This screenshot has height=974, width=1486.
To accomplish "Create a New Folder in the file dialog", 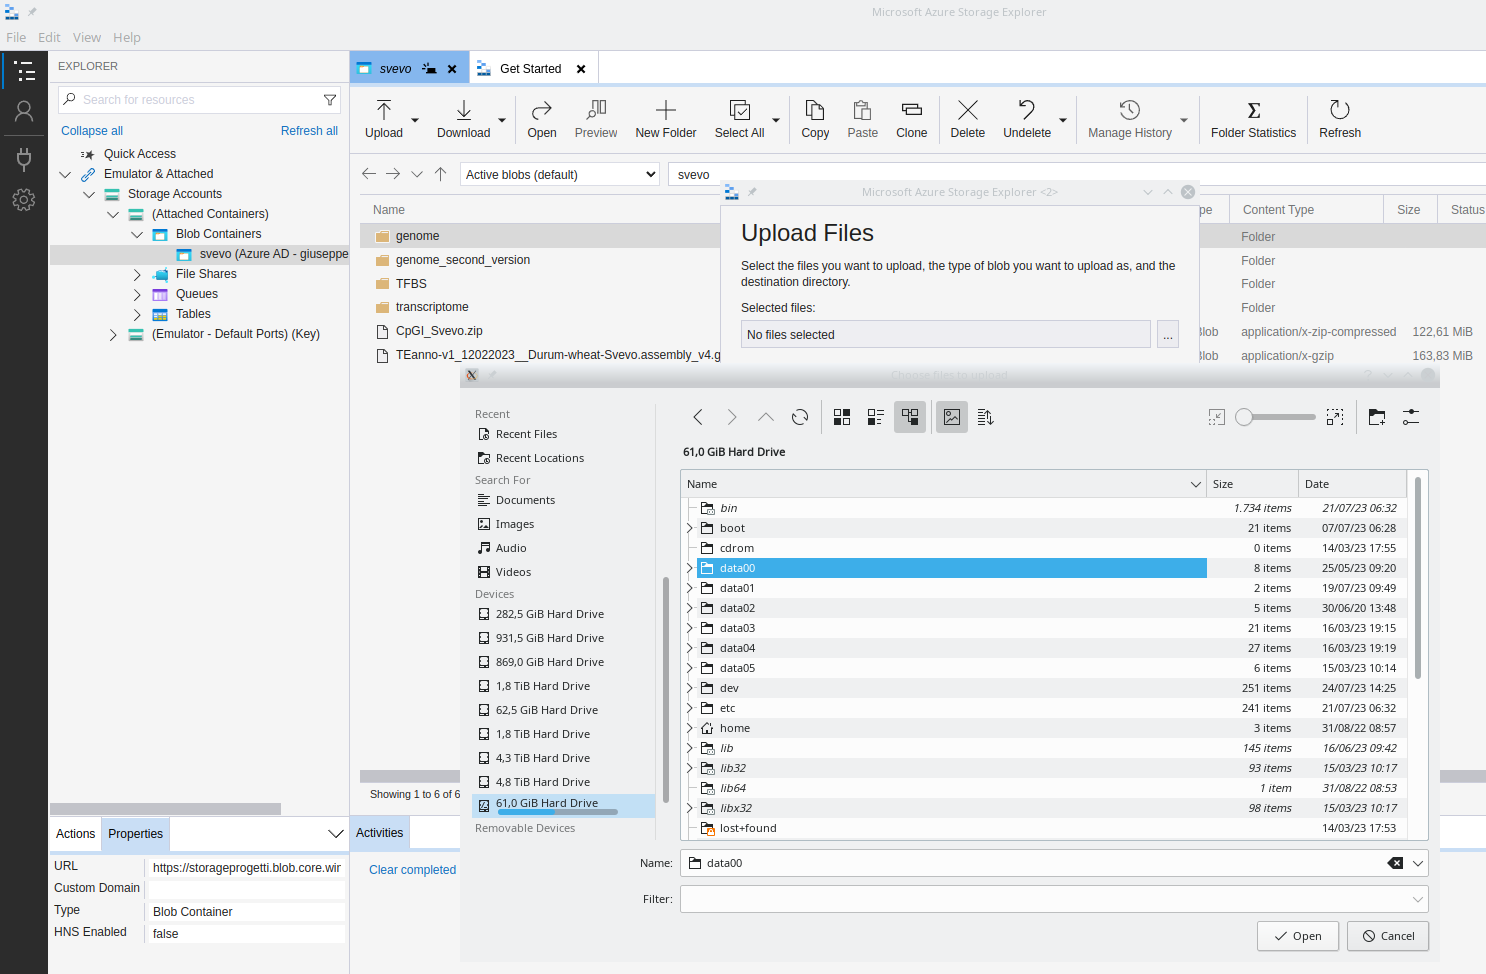I will tap(1376, 417).
